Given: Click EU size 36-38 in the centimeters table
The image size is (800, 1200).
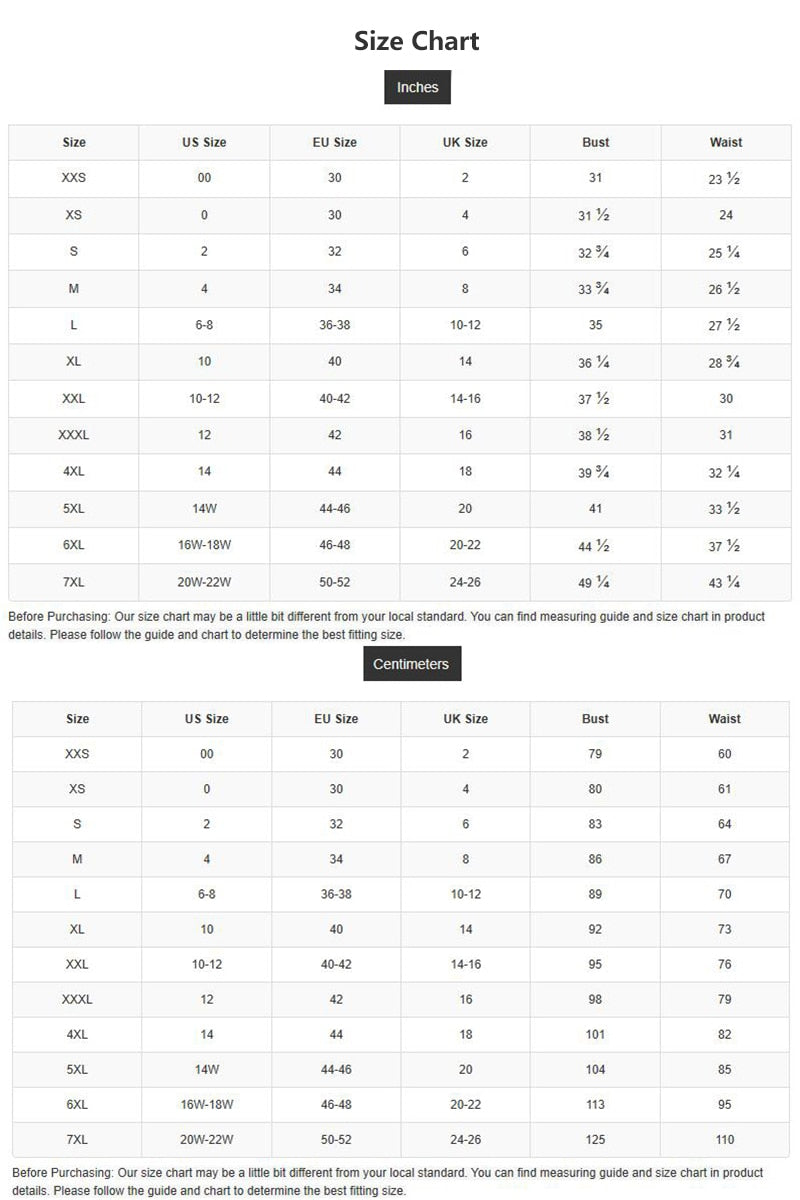Looking at the screenshot, I should tap(336, 894).
